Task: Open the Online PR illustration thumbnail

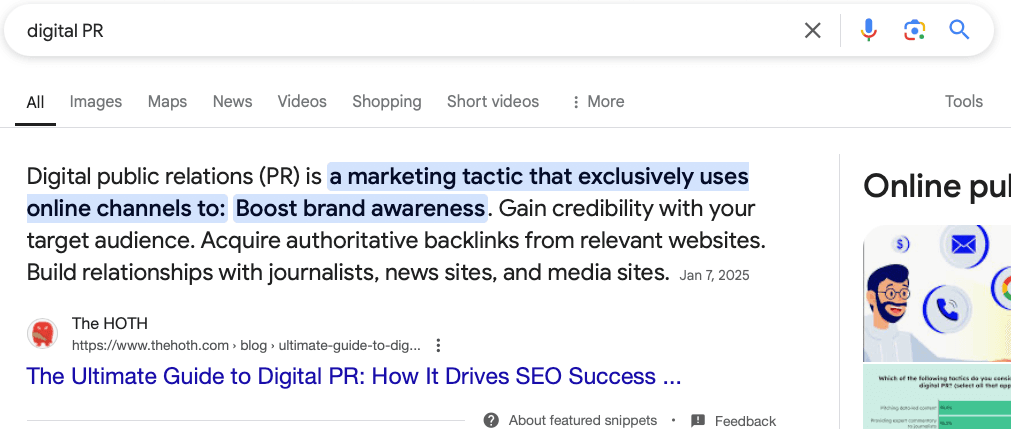Action: click(936, 293)
